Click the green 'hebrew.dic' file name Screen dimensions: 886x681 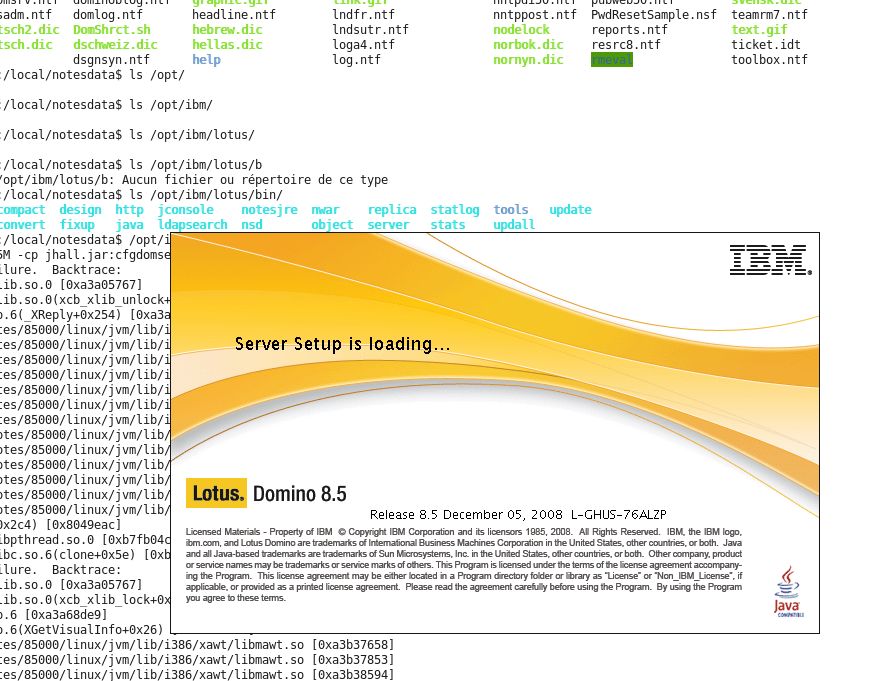coord(227,30)
